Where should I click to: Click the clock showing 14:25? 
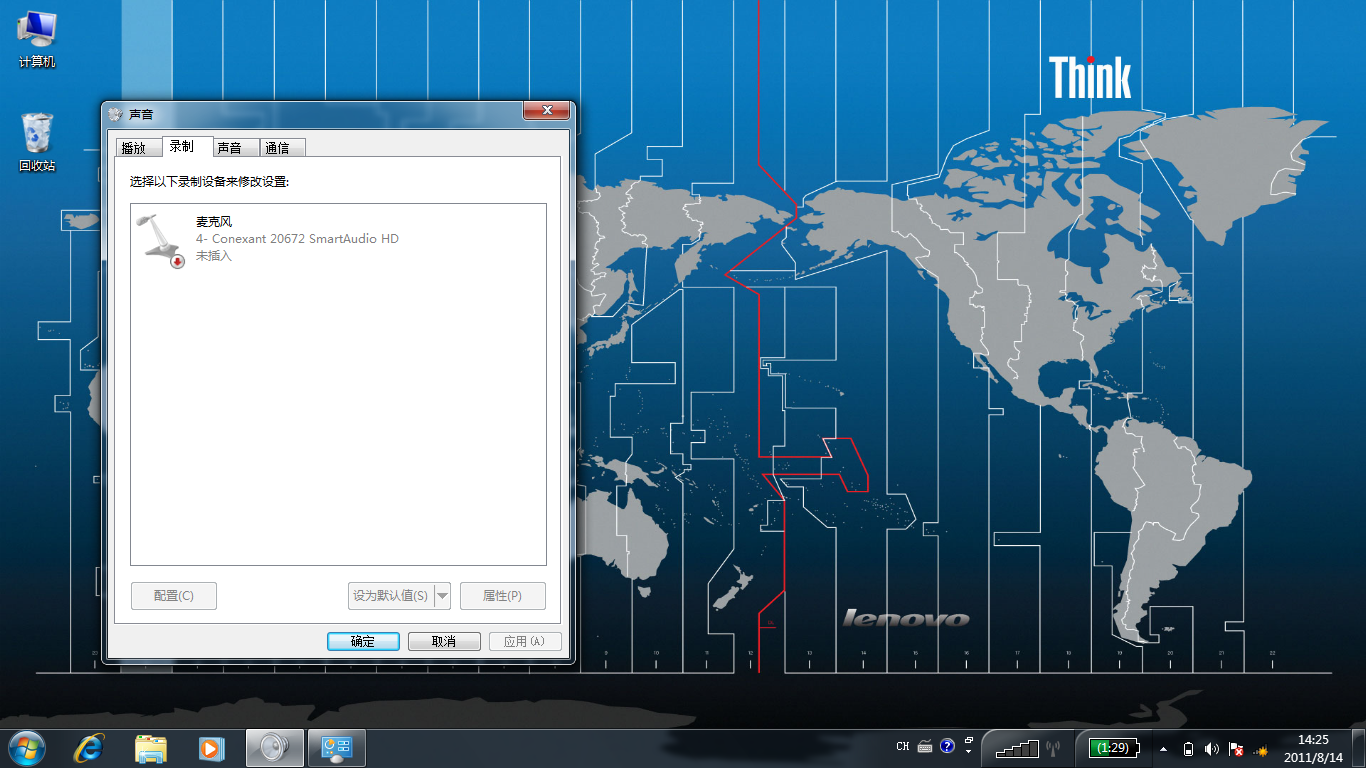point(1313,740)
